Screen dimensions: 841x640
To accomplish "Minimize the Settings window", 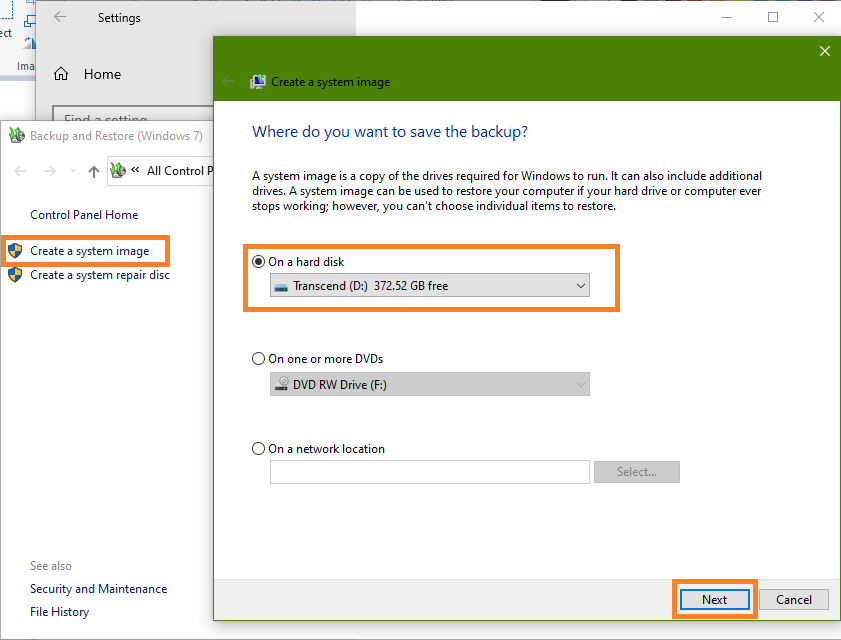I will 727,17.
